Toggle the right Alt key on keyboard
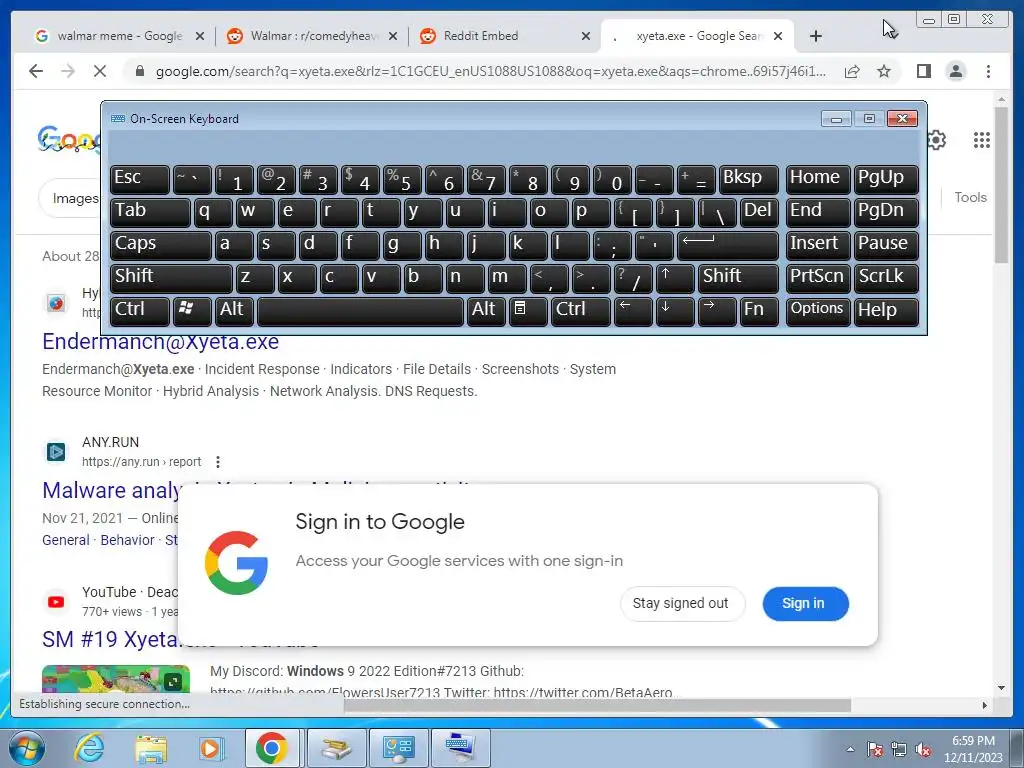This screenshot has width=1024, height=768. click(x=485, y=310)
